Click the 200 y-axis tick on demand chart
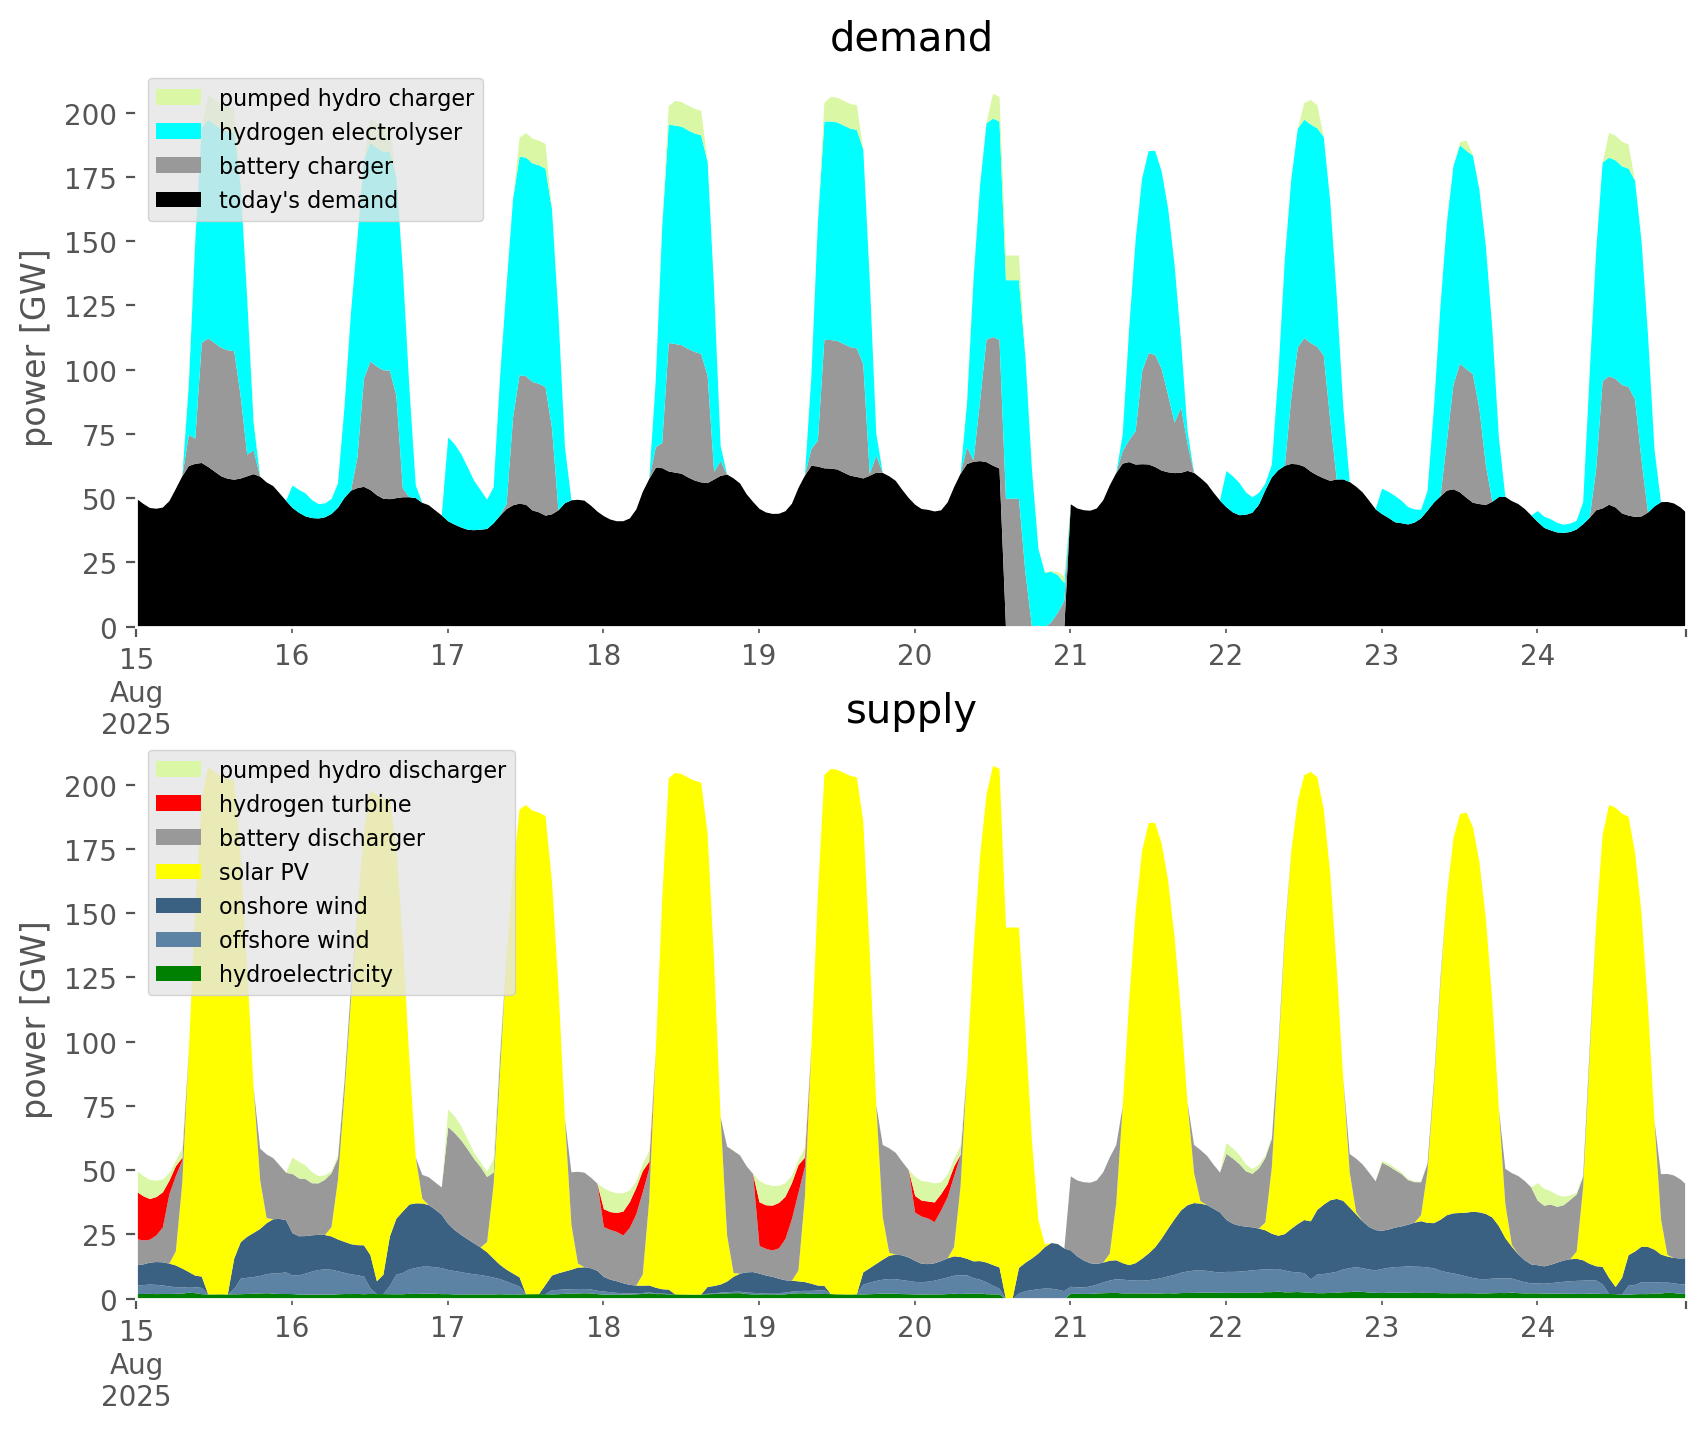1706x1431 pixels. [x=91, y=114]
